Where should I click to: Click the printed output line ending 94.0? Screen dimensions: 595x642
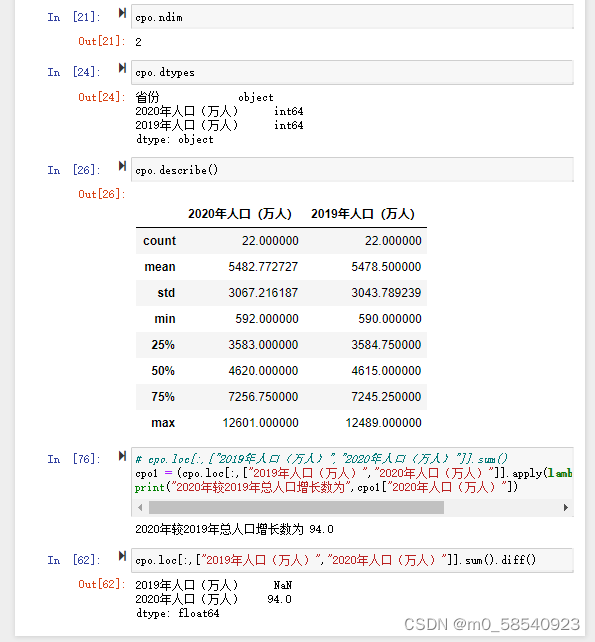point(234,529)
